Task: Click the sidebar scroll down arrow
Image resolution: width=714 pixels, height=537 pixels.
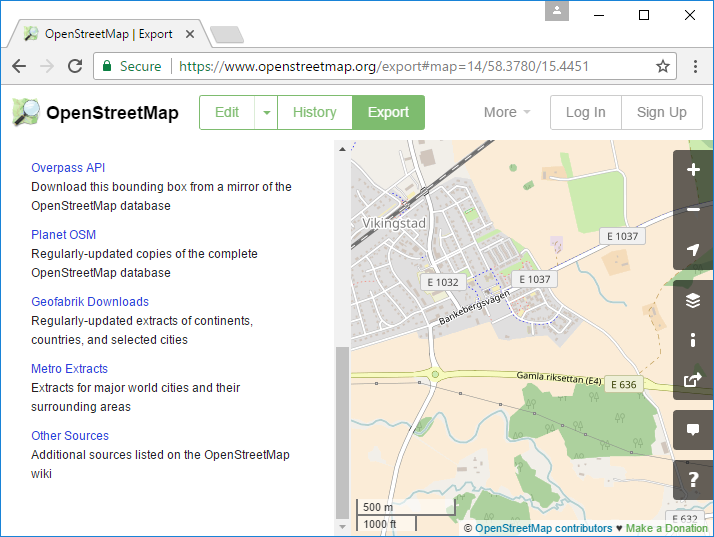Action: [x=342, y=527]
